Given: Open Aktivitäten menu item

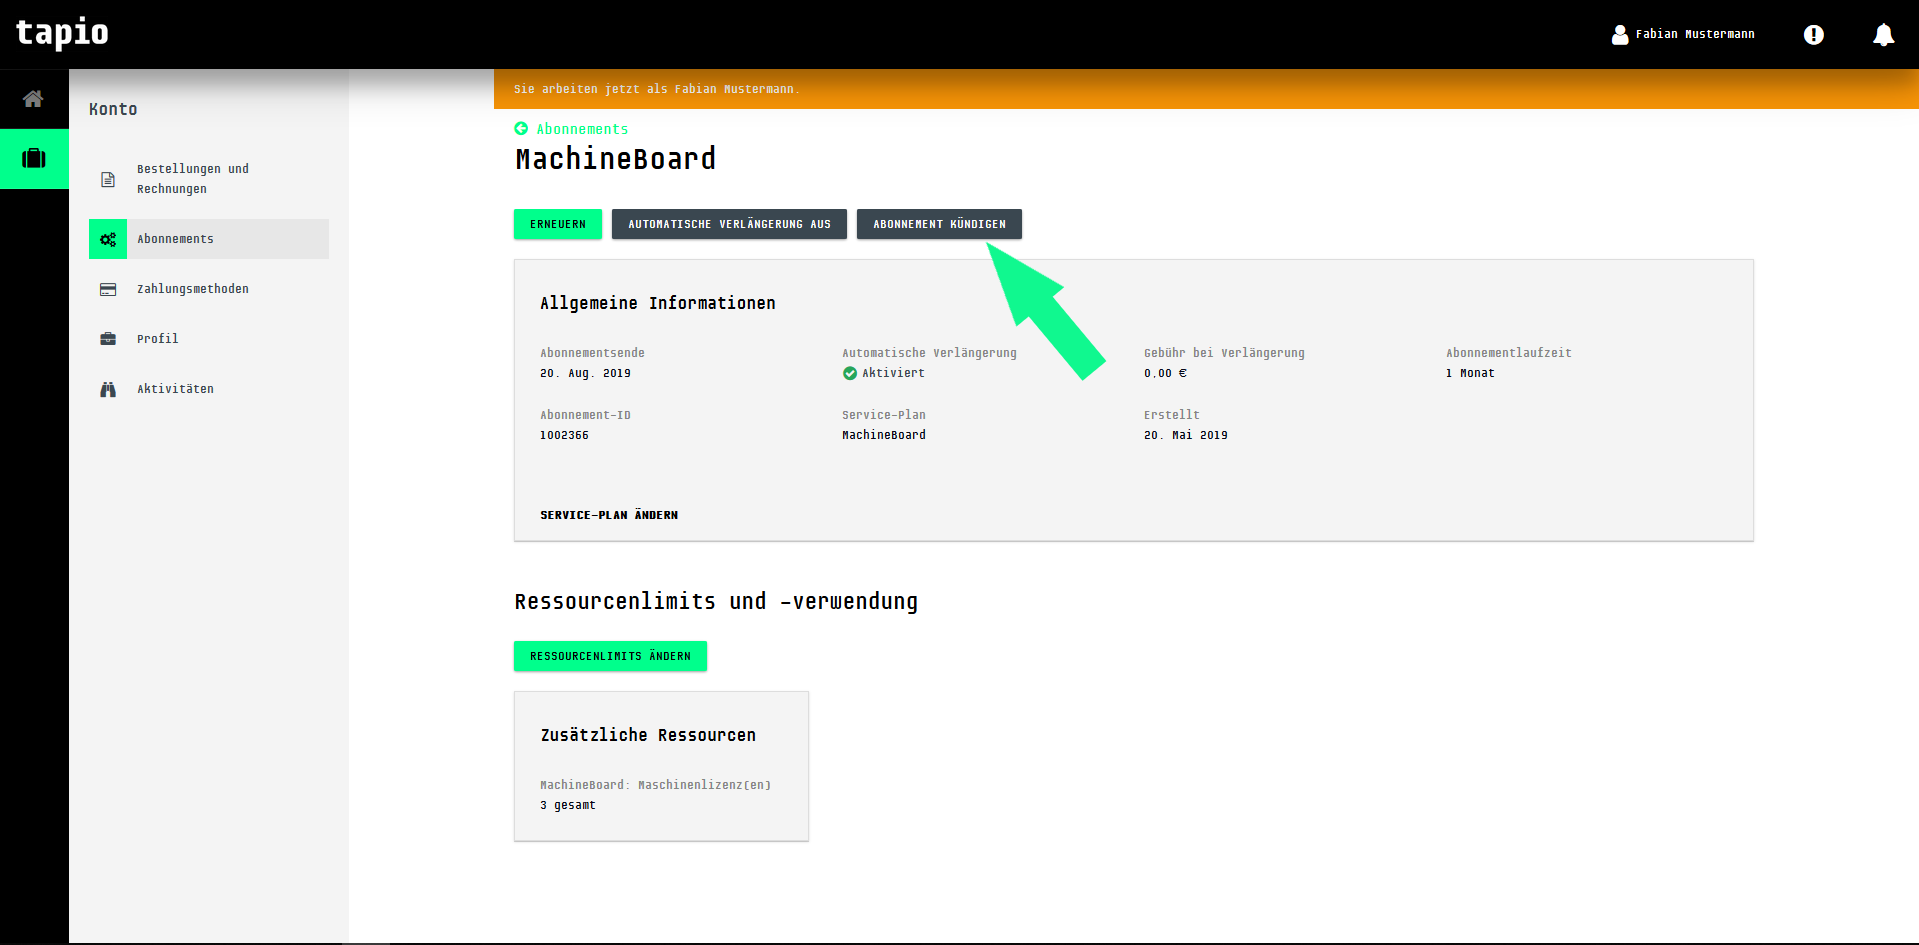Looking at the screenshot, I should pos(209,389).
